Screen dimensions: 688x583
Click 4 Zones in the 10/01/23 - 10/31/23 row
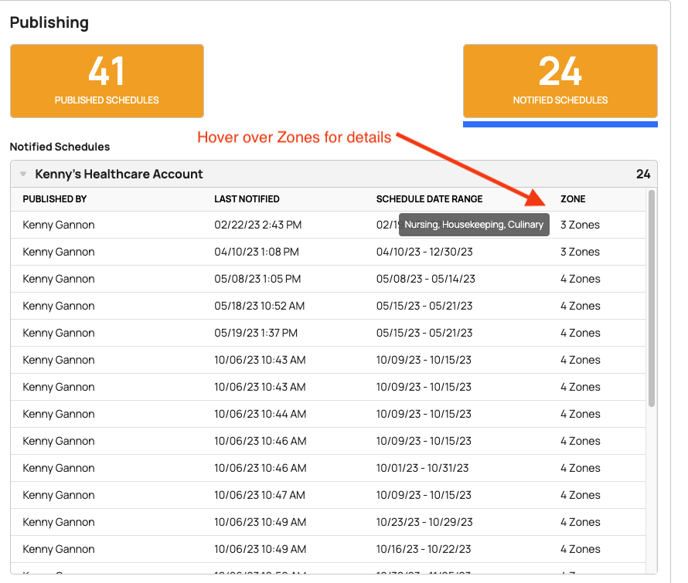click(x=580, y=468)
